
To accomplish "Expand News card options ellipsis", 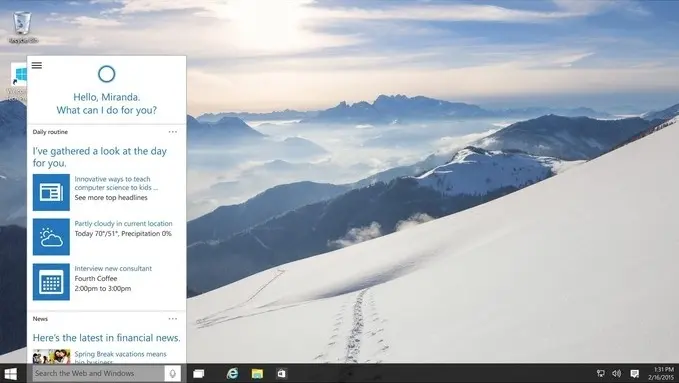I will pos(173,319).
